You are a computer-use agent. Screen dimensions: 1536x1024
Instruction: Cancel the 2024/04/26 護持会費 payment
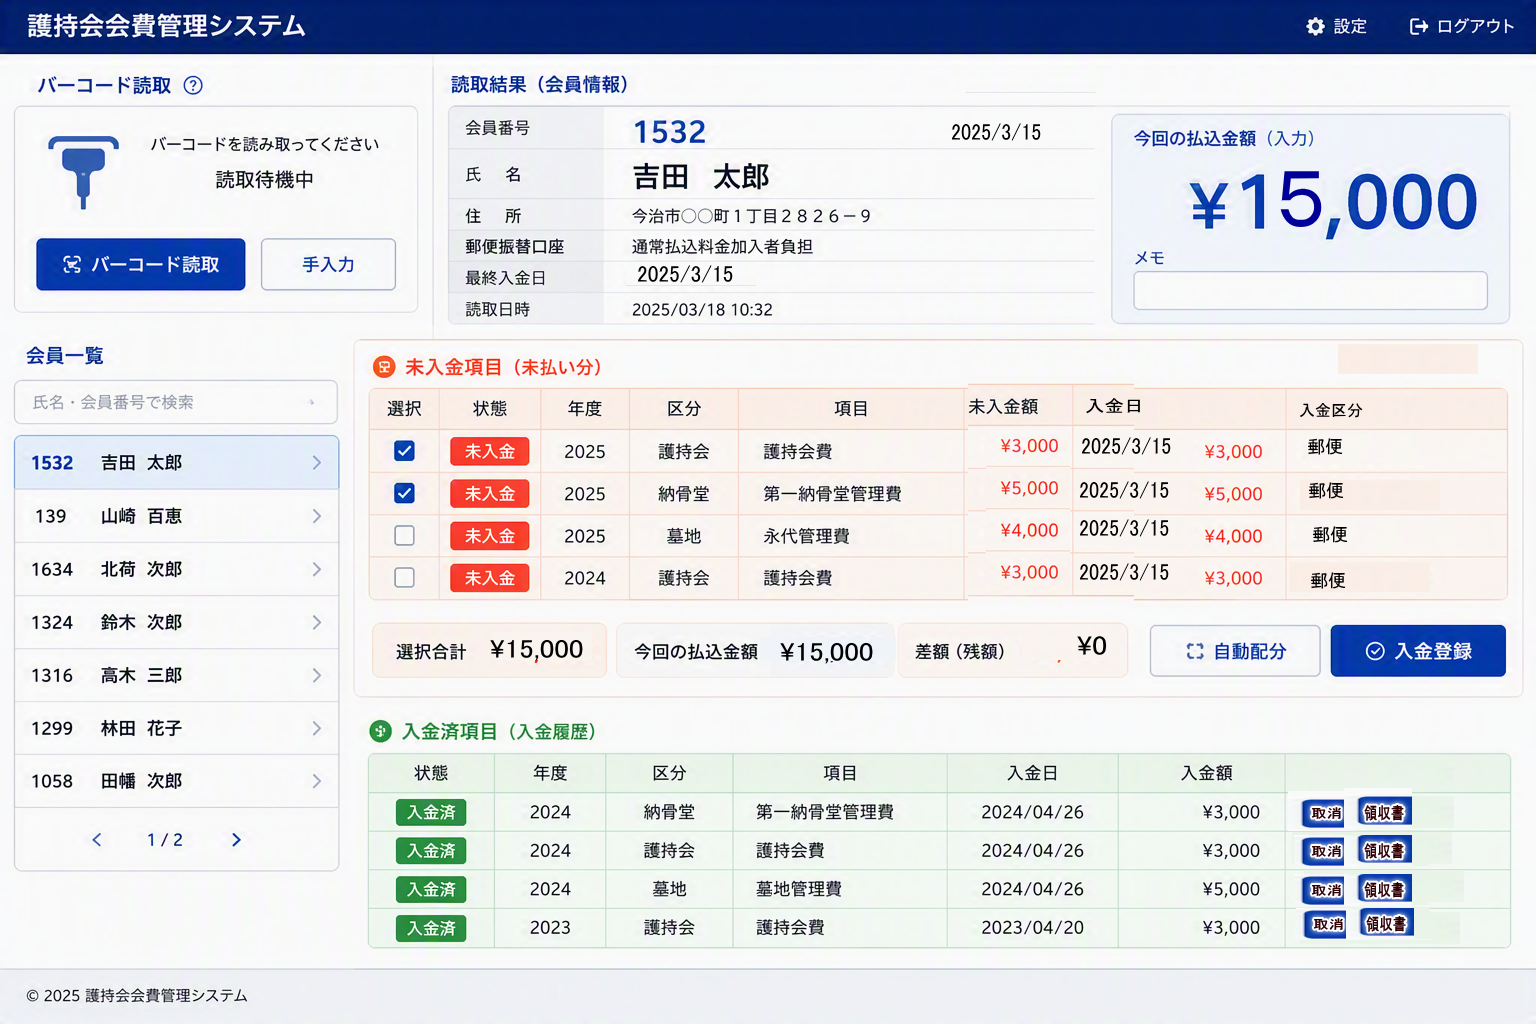pyautogui.click(x=1324, y=851)
